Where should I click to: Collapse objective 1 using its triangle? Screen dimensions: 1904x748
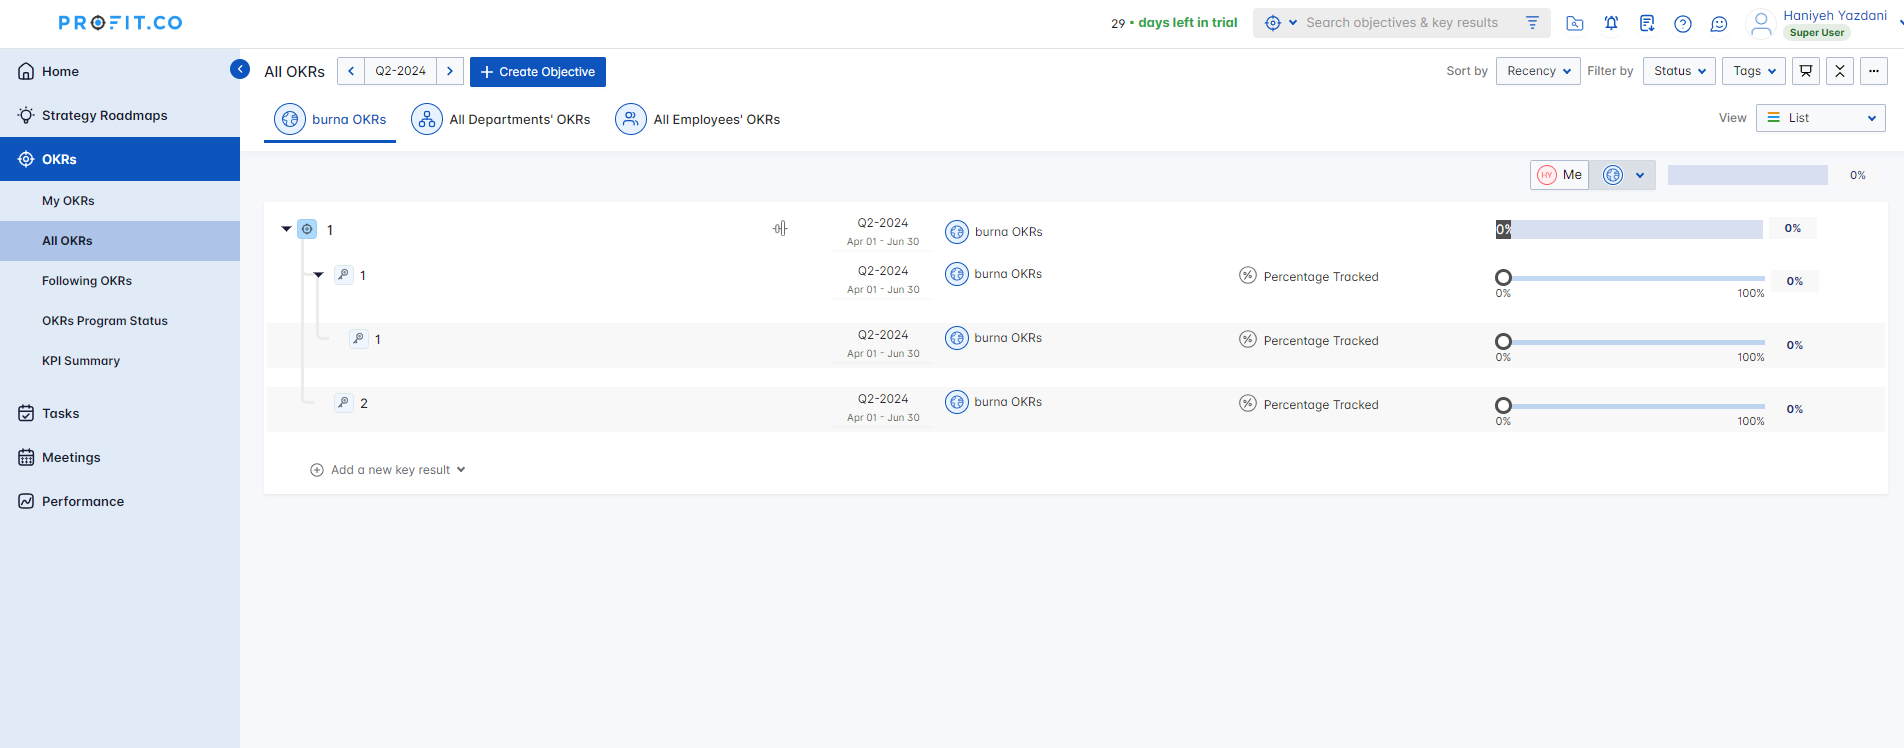pos(286,229)
